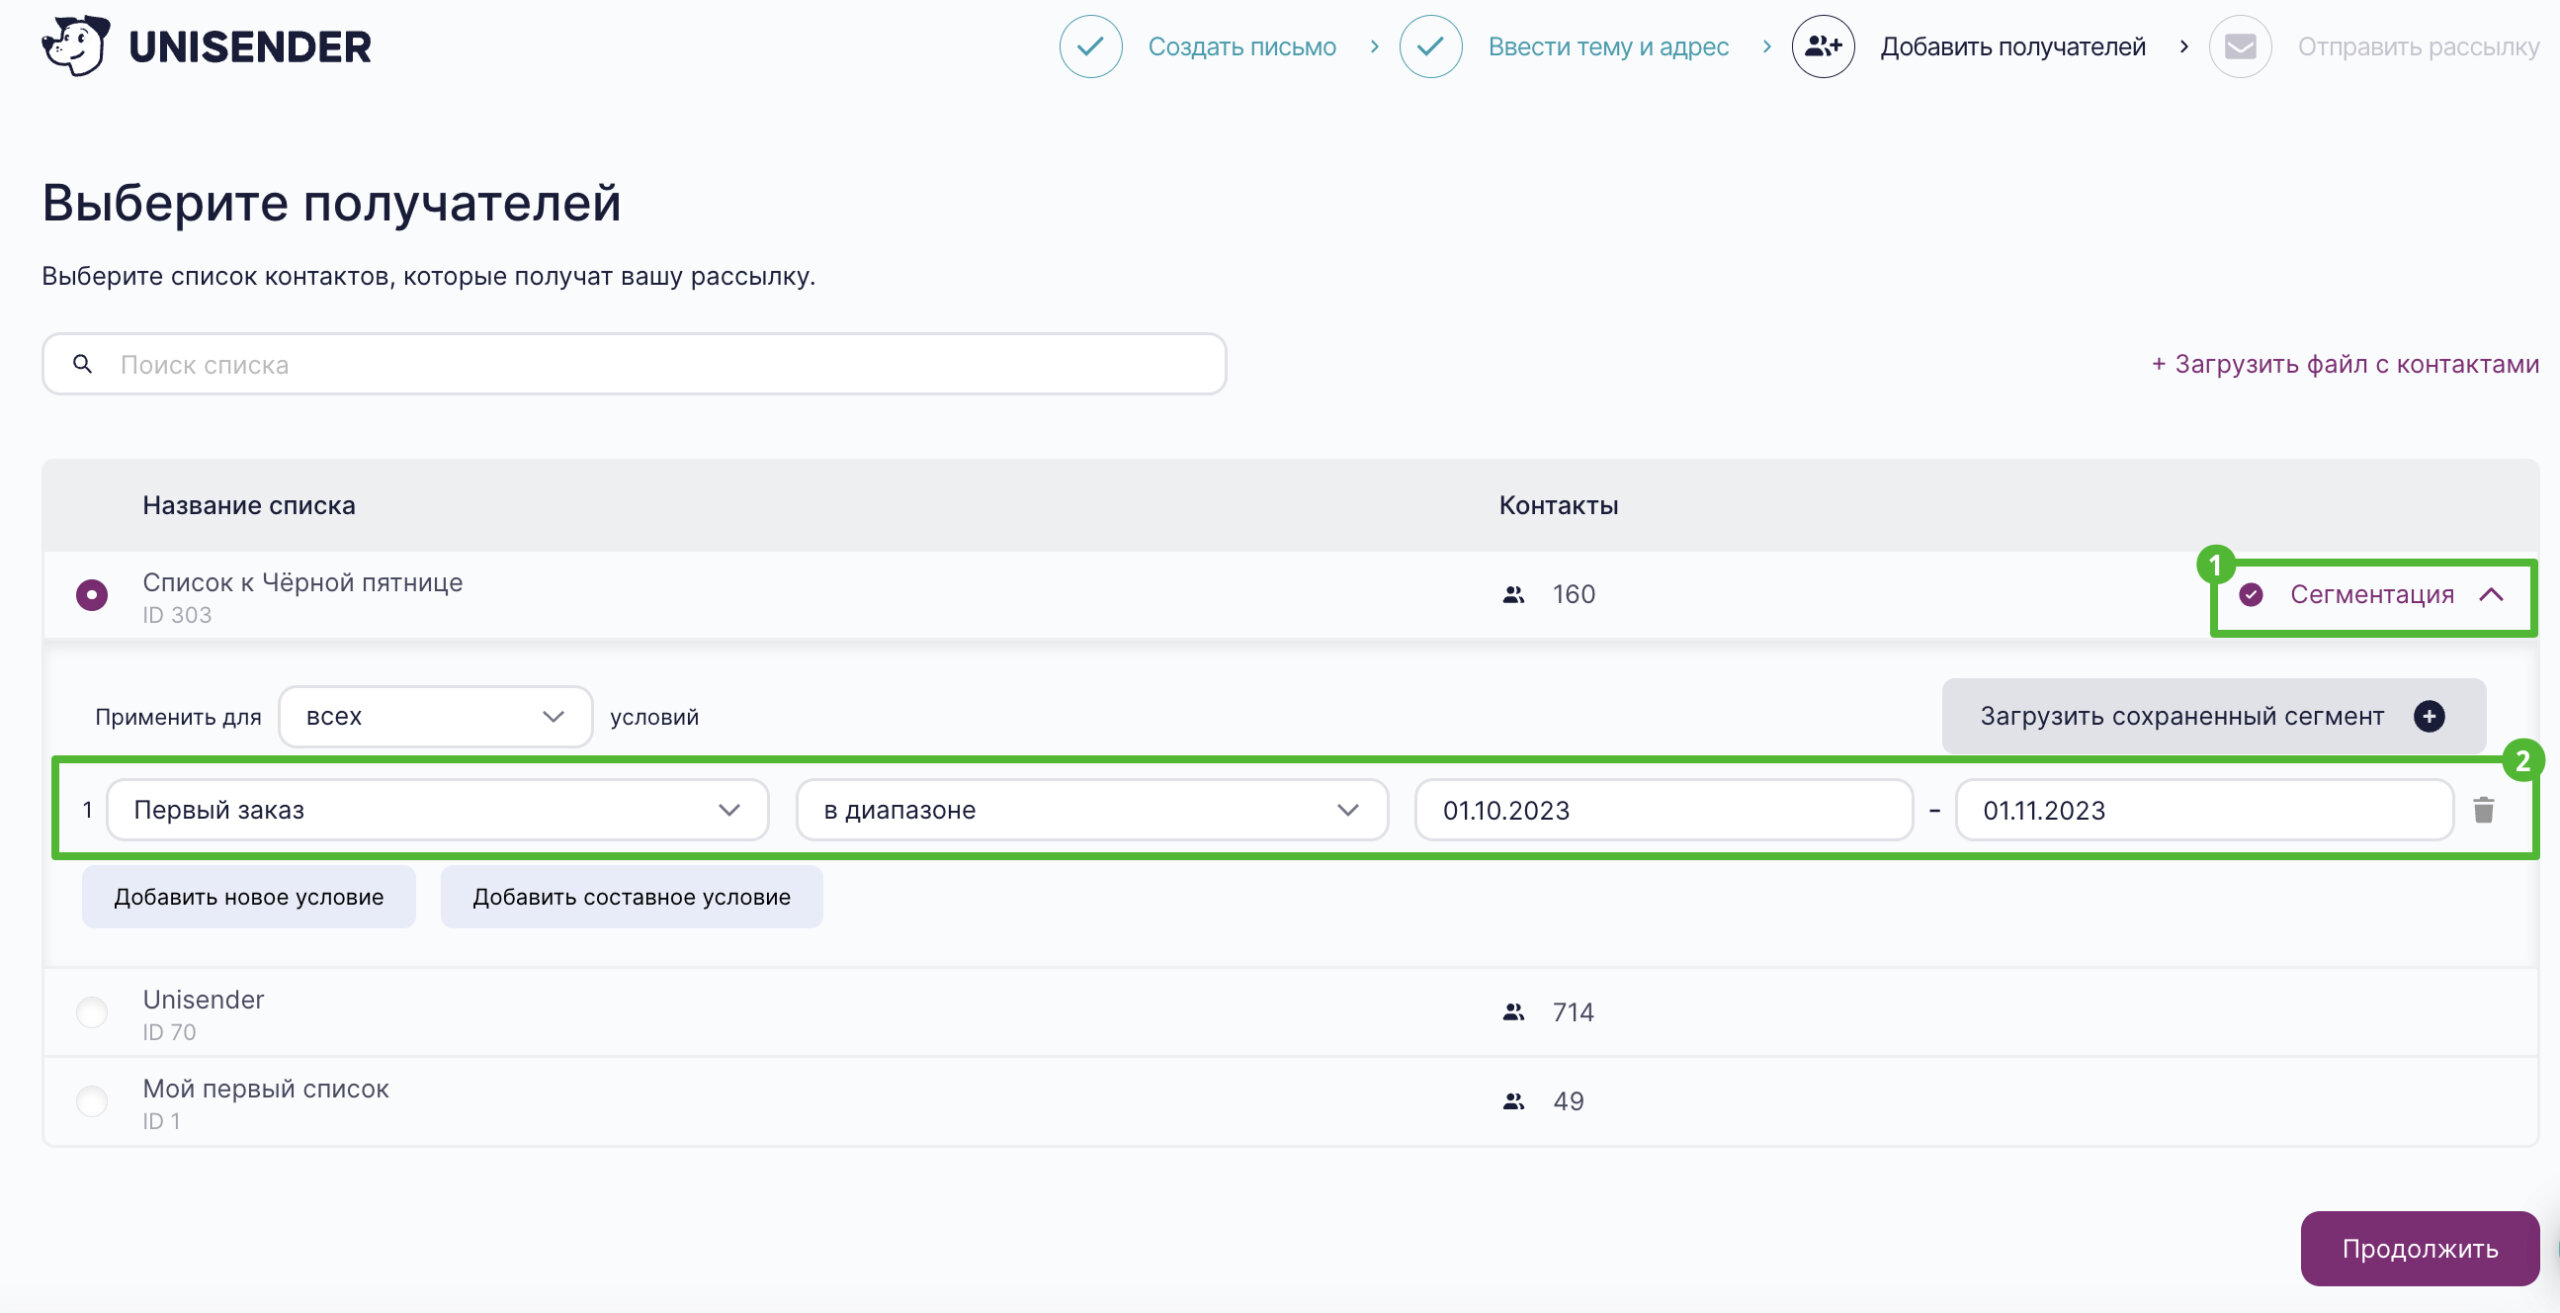The width and height of the screenshot is (2560, 1313).
Task: Open the 'в диапазоне' operator dropdown
Action: tap(1092, 810)
